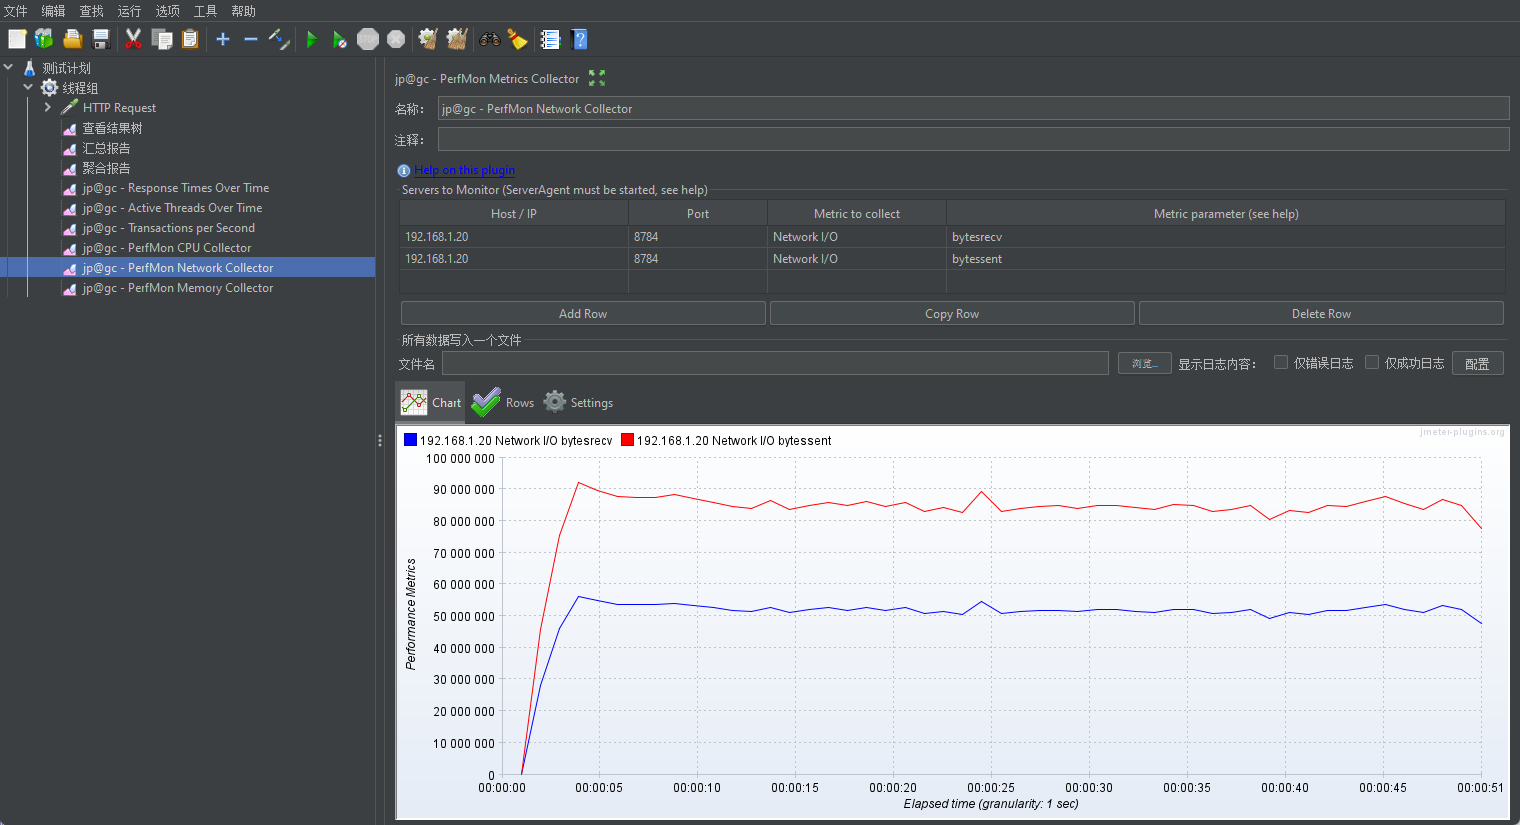The image size is (1520, 825).
Task: Select Transactions per Second listener
Action: coord(168,228)
